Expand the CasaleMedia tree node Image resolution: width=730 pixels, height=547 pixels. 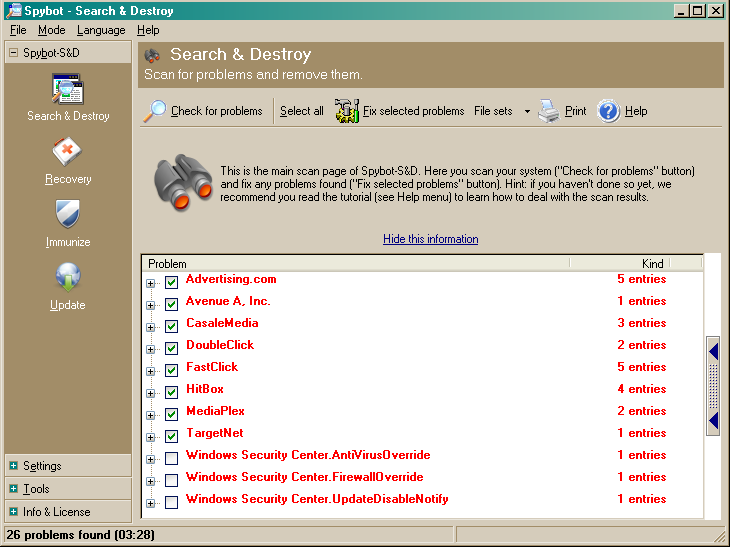[150, 327]
